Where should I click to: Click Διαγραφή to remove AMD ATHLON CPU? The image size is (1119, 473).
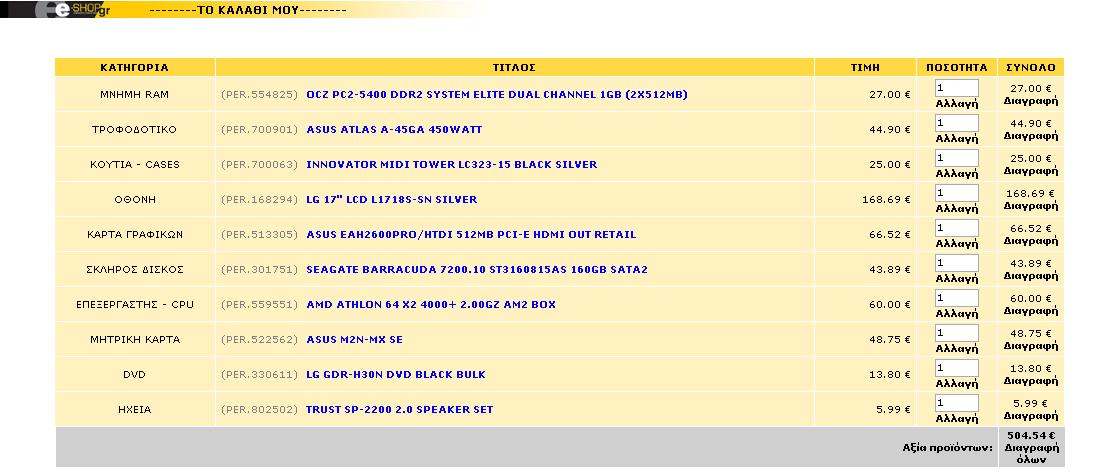tap(1031, 310)
